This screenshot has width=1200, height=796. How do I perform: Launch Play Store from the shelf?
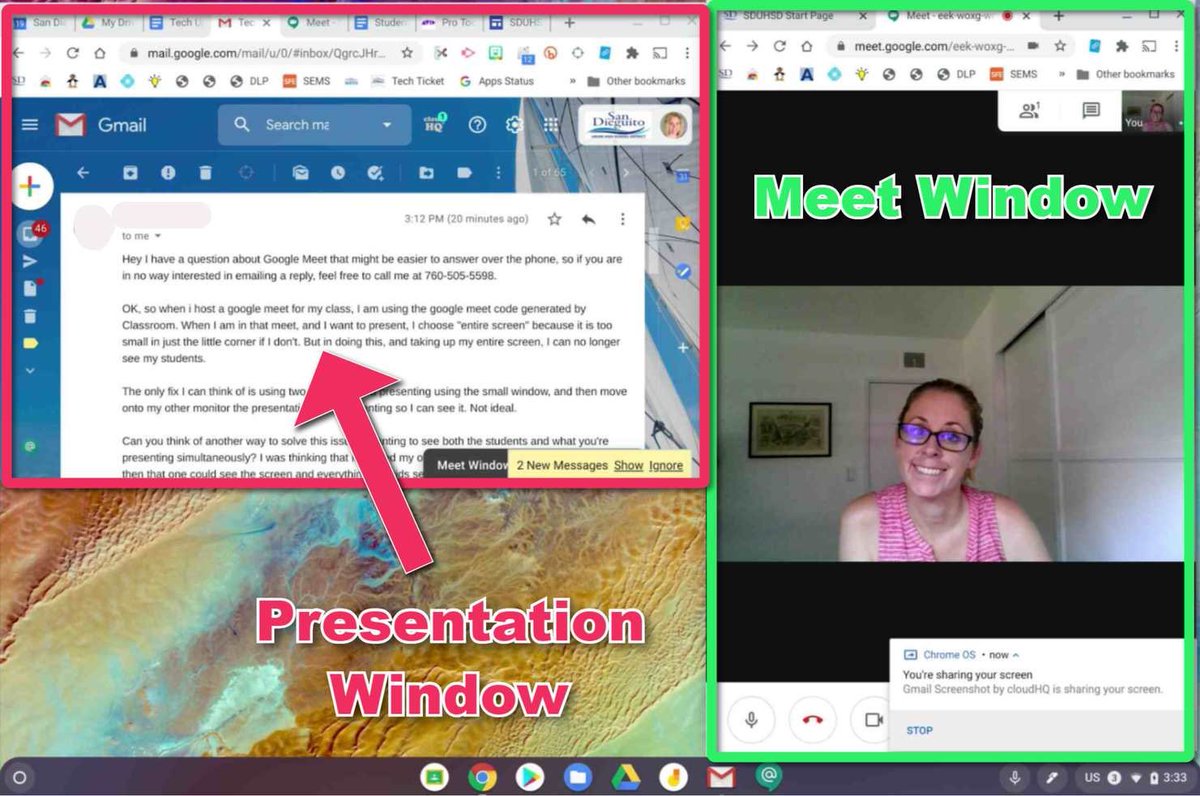[x=530, y=777]
